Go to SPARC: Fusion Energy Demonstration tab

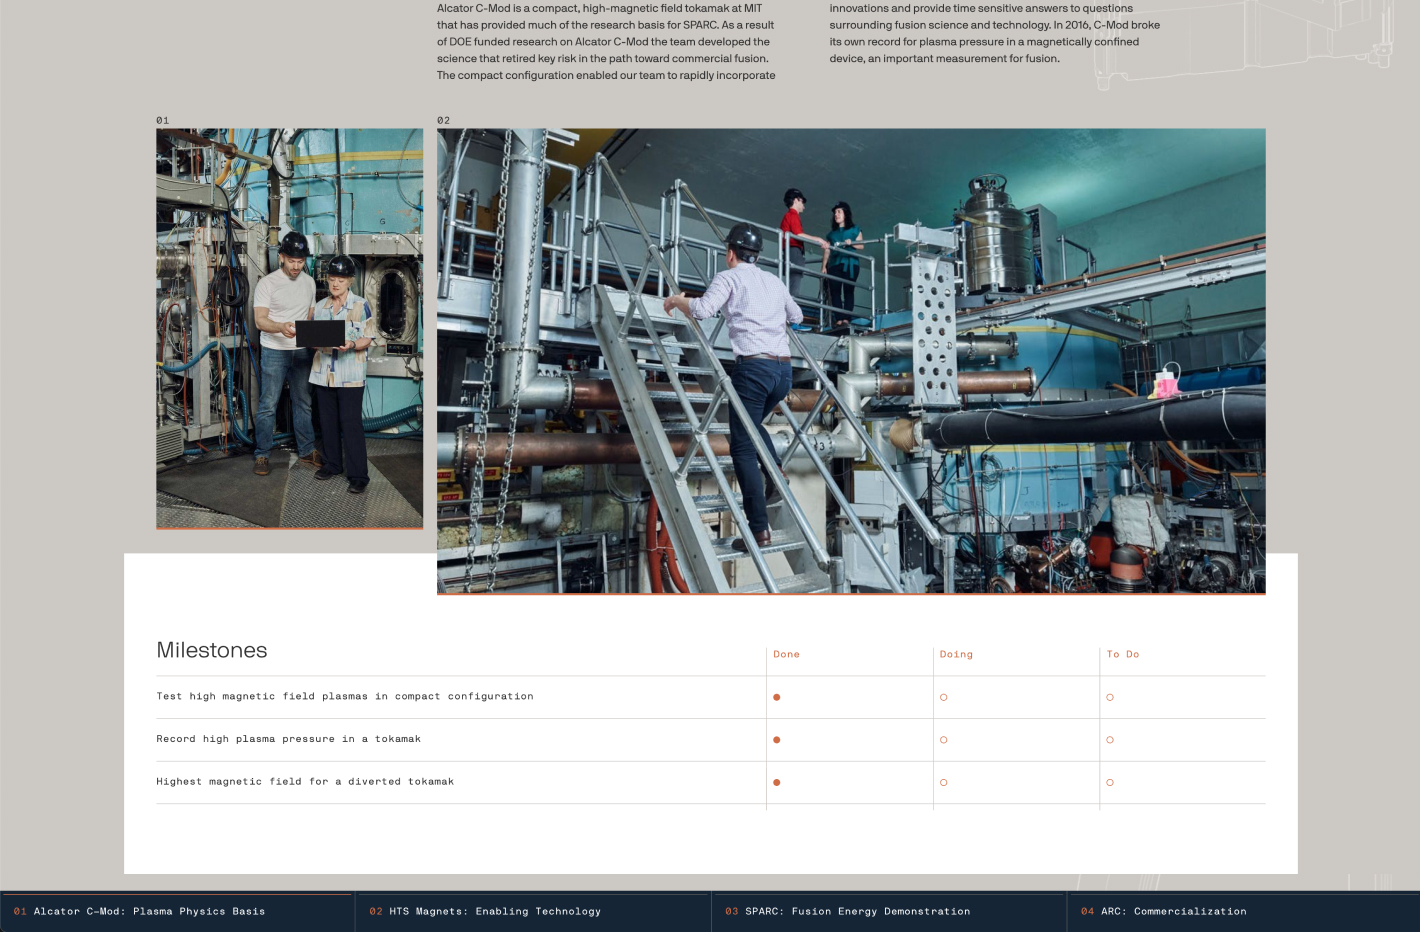click(x=889, y=912)
